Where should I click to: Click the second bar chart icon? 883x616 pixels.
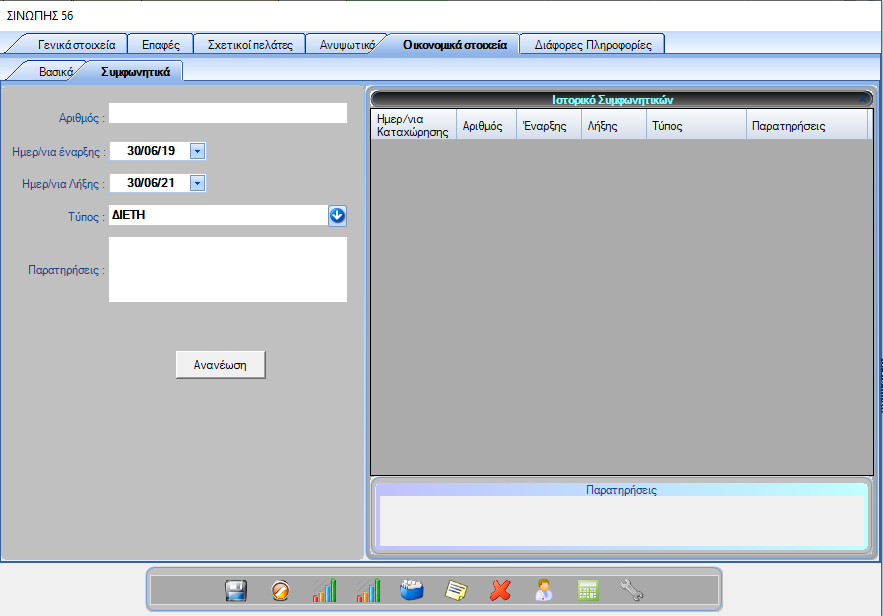point(369,591)
